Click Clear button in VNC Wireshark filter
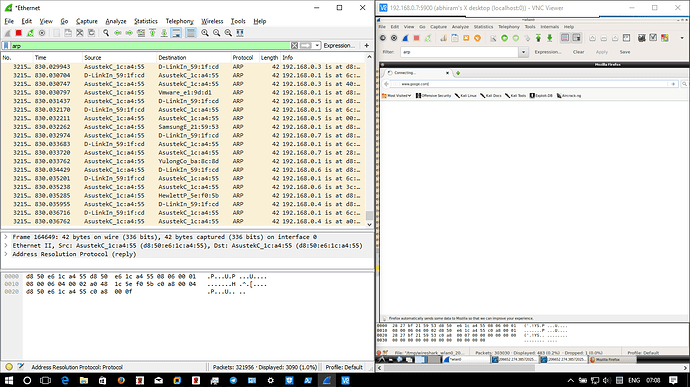690x387 pixels. click(578, 52)
